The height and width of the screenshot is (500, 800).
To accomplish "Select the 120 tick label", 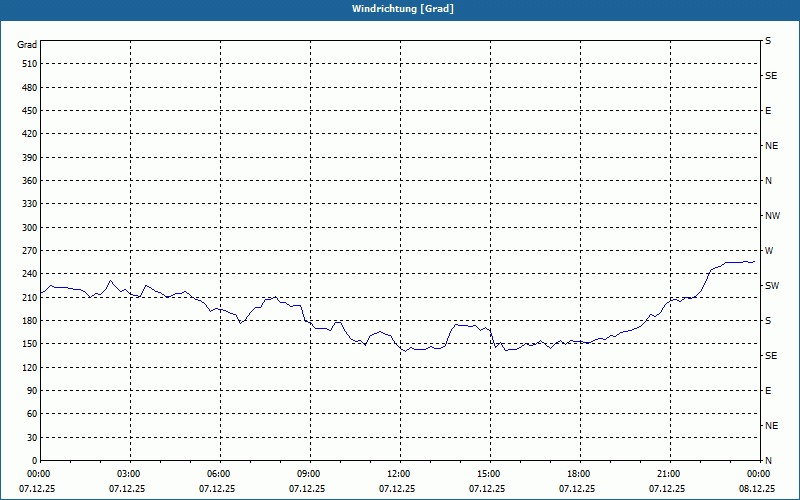I will 30,367.
